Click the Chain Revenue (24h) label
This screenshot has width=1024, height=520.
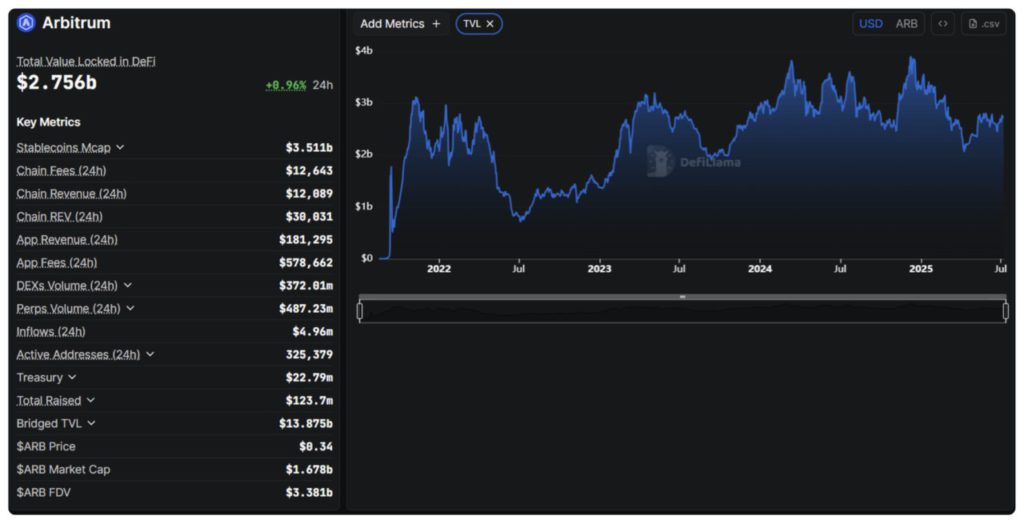72,193
